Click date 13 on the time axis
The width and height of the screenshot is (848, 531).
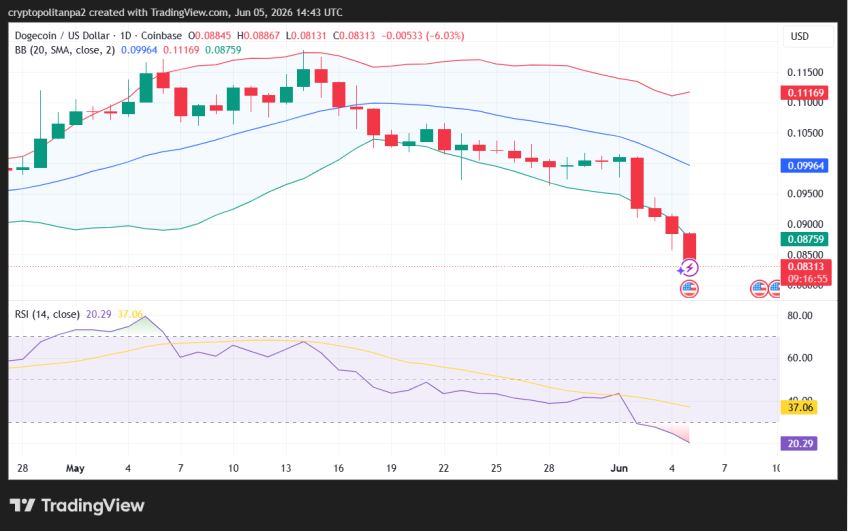286,468
